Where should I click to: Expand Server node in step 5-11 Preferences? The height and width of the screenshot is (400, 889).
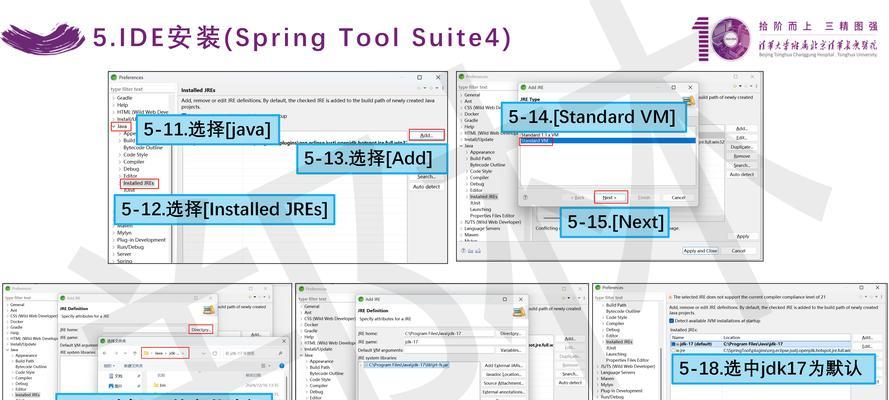coord(113,254)
